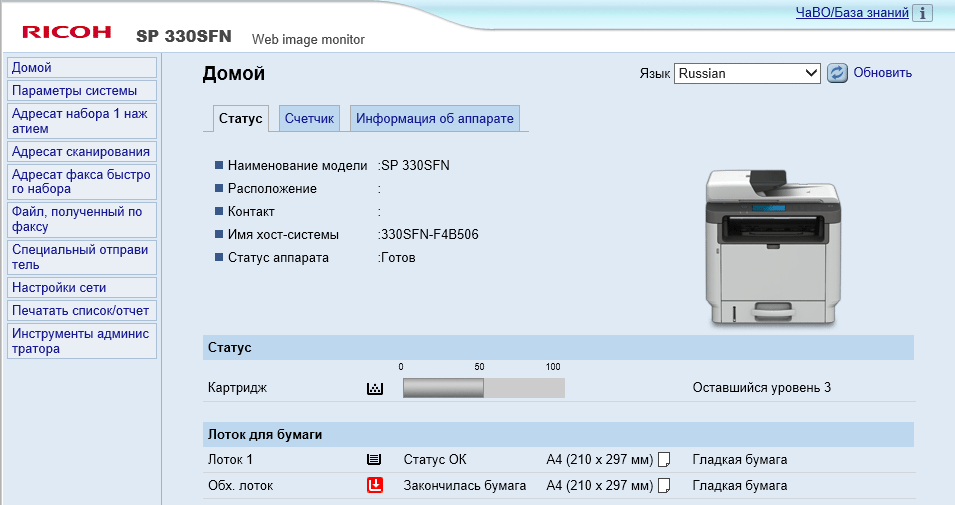Click the Гладкая бумага text in Лоток 1 row
Screen dimensions: 955x505
point(739,459)
